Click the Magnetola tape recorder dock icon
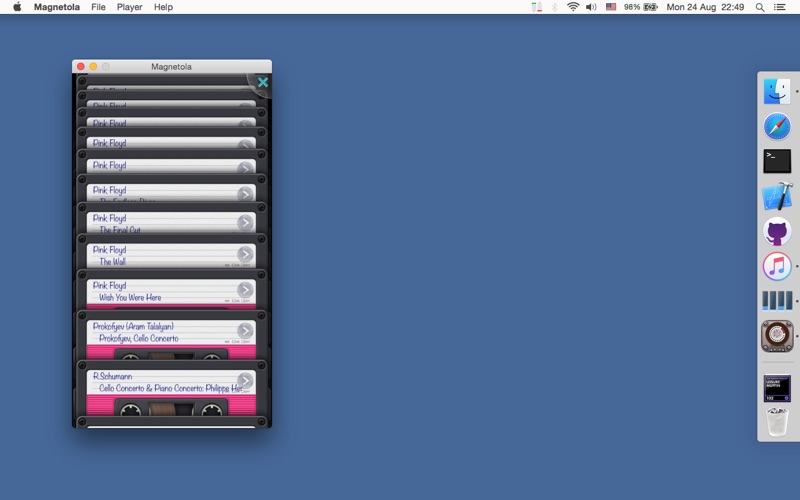The image size is (800, 500). pyautogui.click(x=777, y=336)
